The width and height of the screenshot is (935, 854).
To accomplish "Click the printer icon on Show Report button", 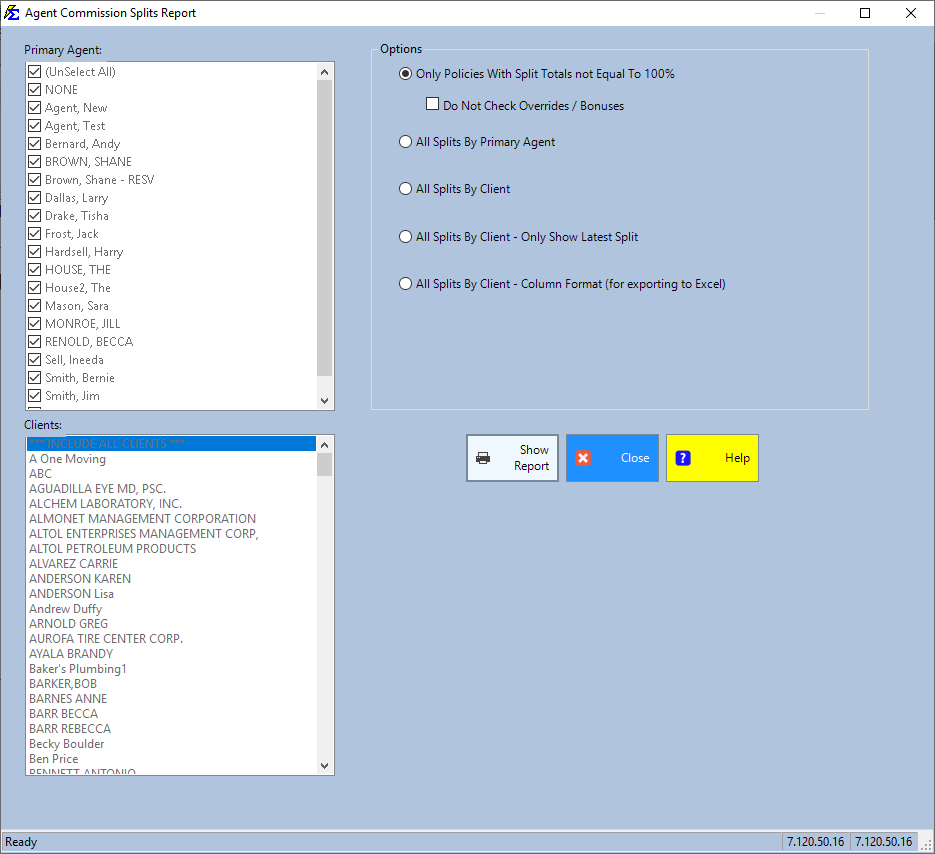I will (x=484, y=457).
